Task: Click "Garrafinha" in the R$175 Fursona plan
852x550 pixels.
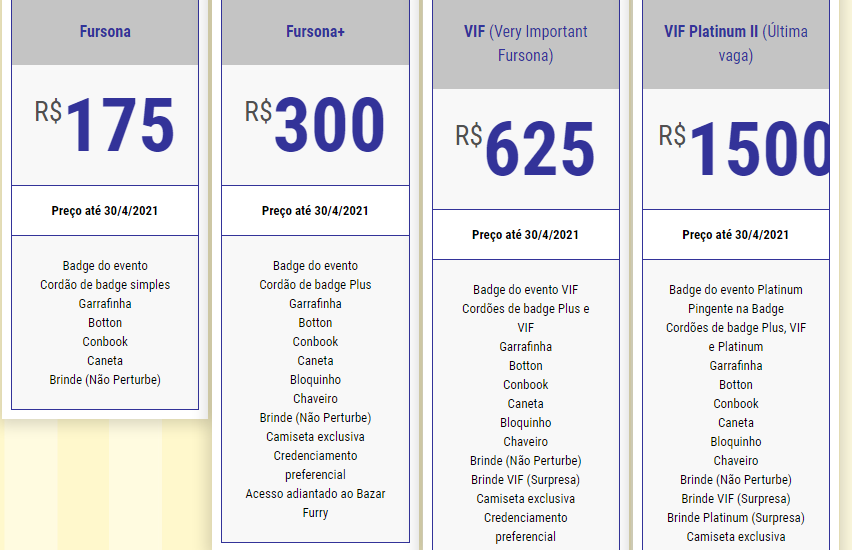Action: [x=105, y=304]
